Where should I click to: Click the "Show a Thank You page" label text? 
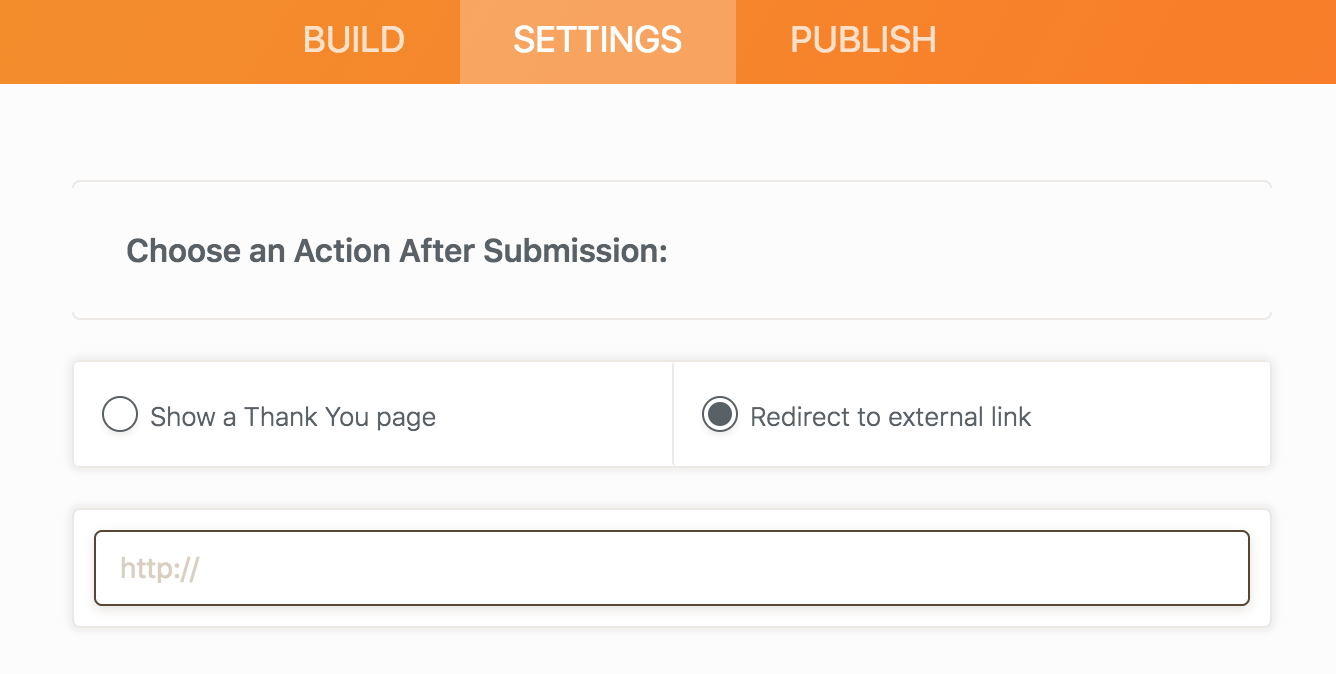[x=293, y=417]
